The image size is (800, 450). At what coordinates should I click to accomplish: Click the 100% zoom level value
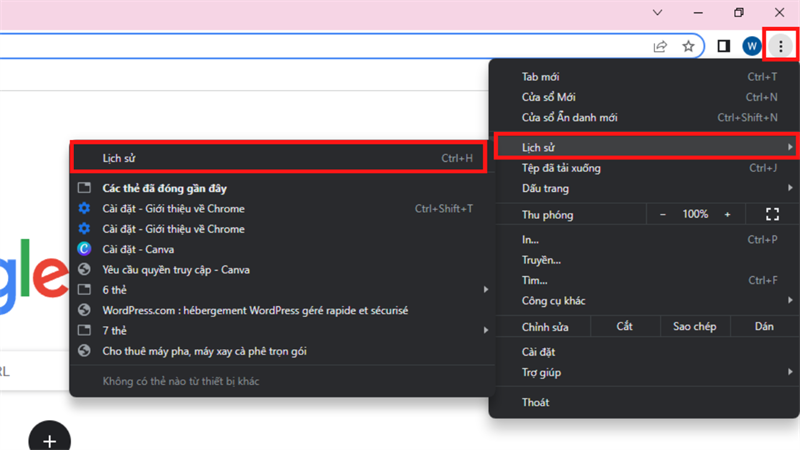(x=695, y=214)
